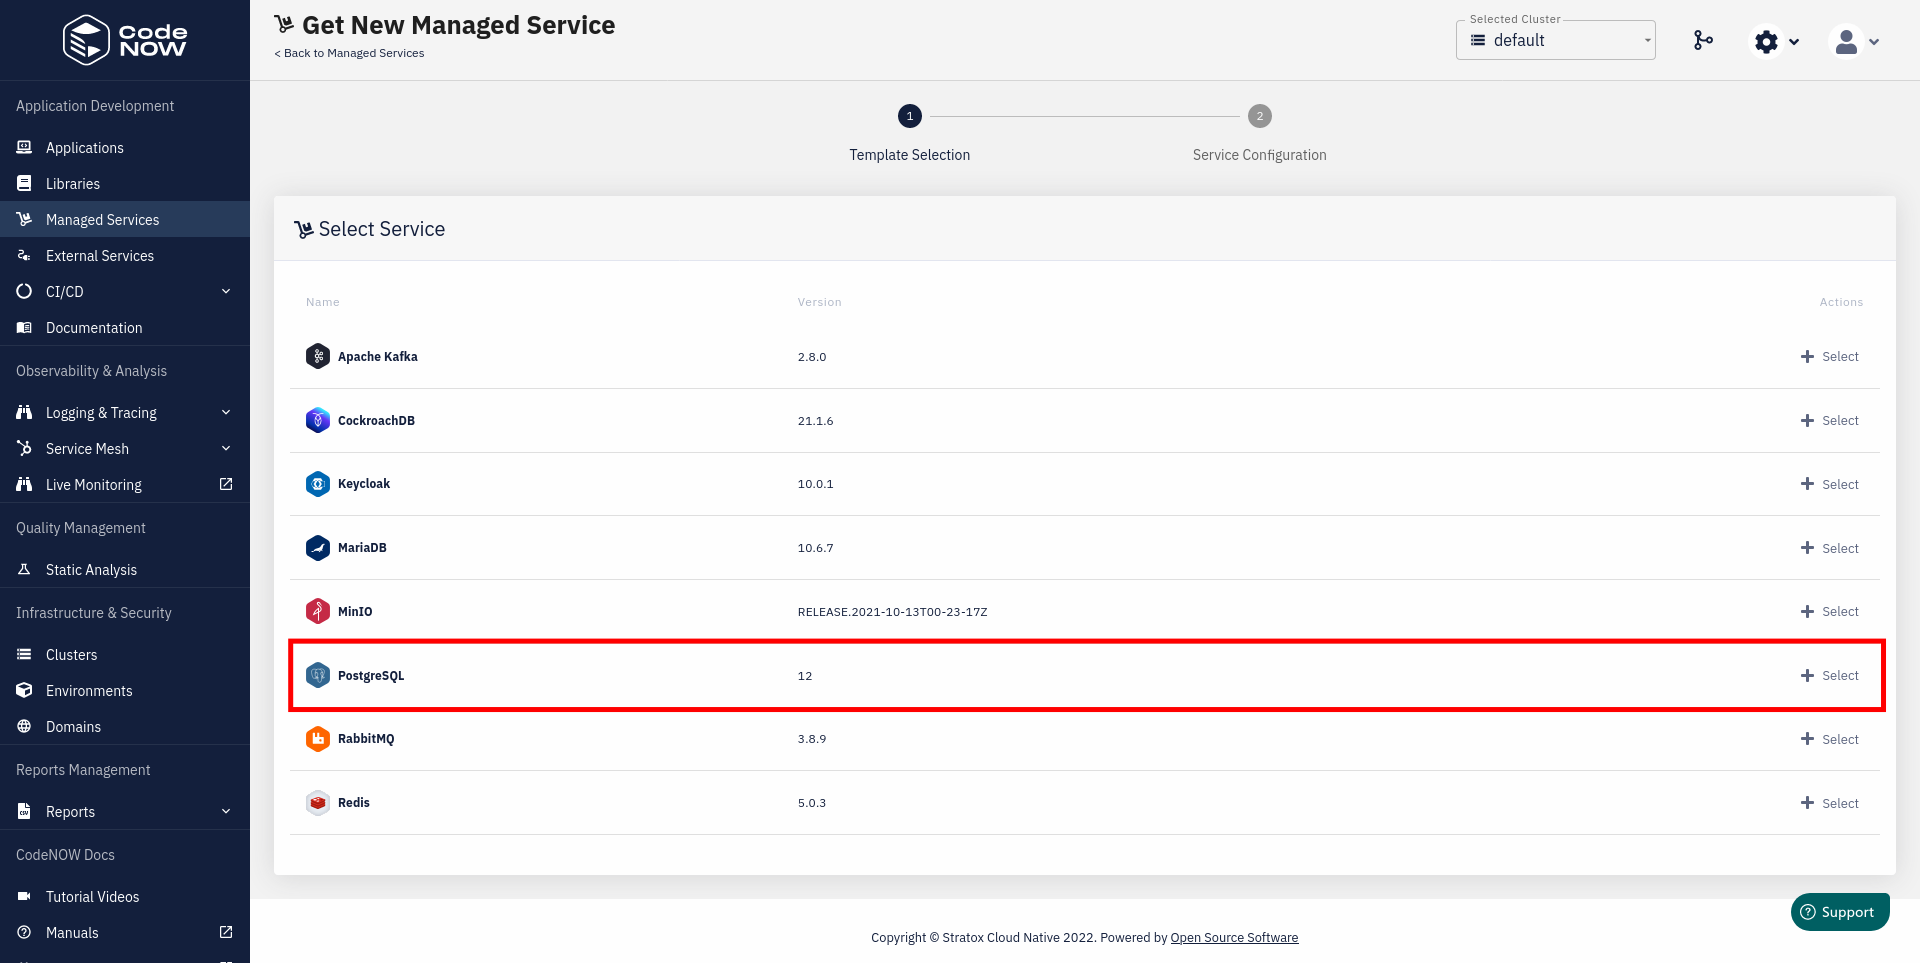Click the RabbitMQ version 3.8.9

(812, 739)
